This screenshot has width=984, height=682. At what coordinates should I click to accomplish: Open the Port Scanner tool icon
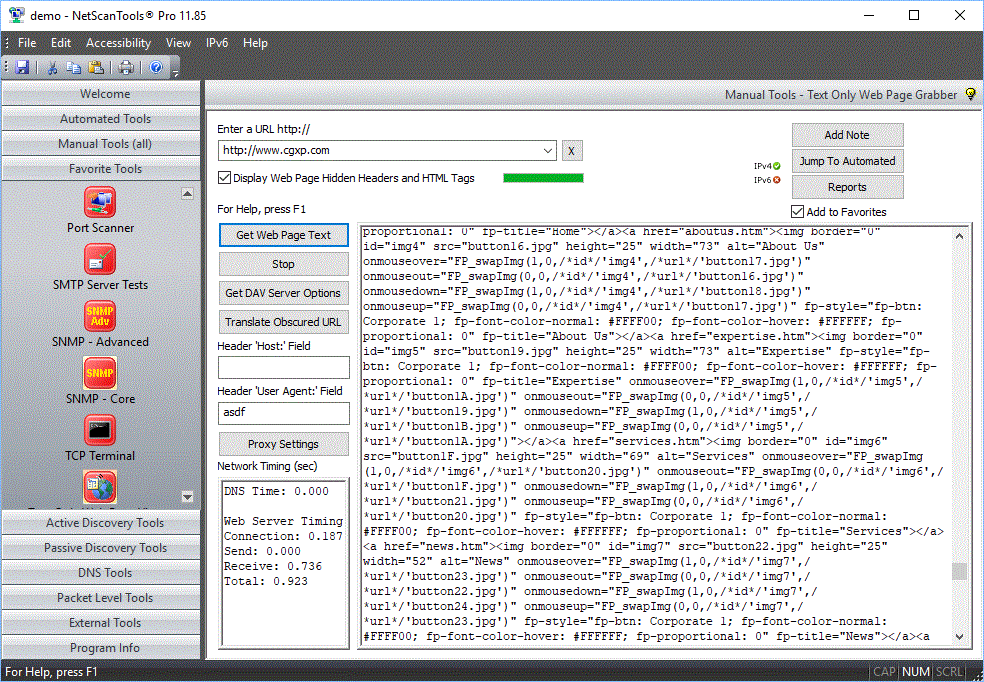100,202
